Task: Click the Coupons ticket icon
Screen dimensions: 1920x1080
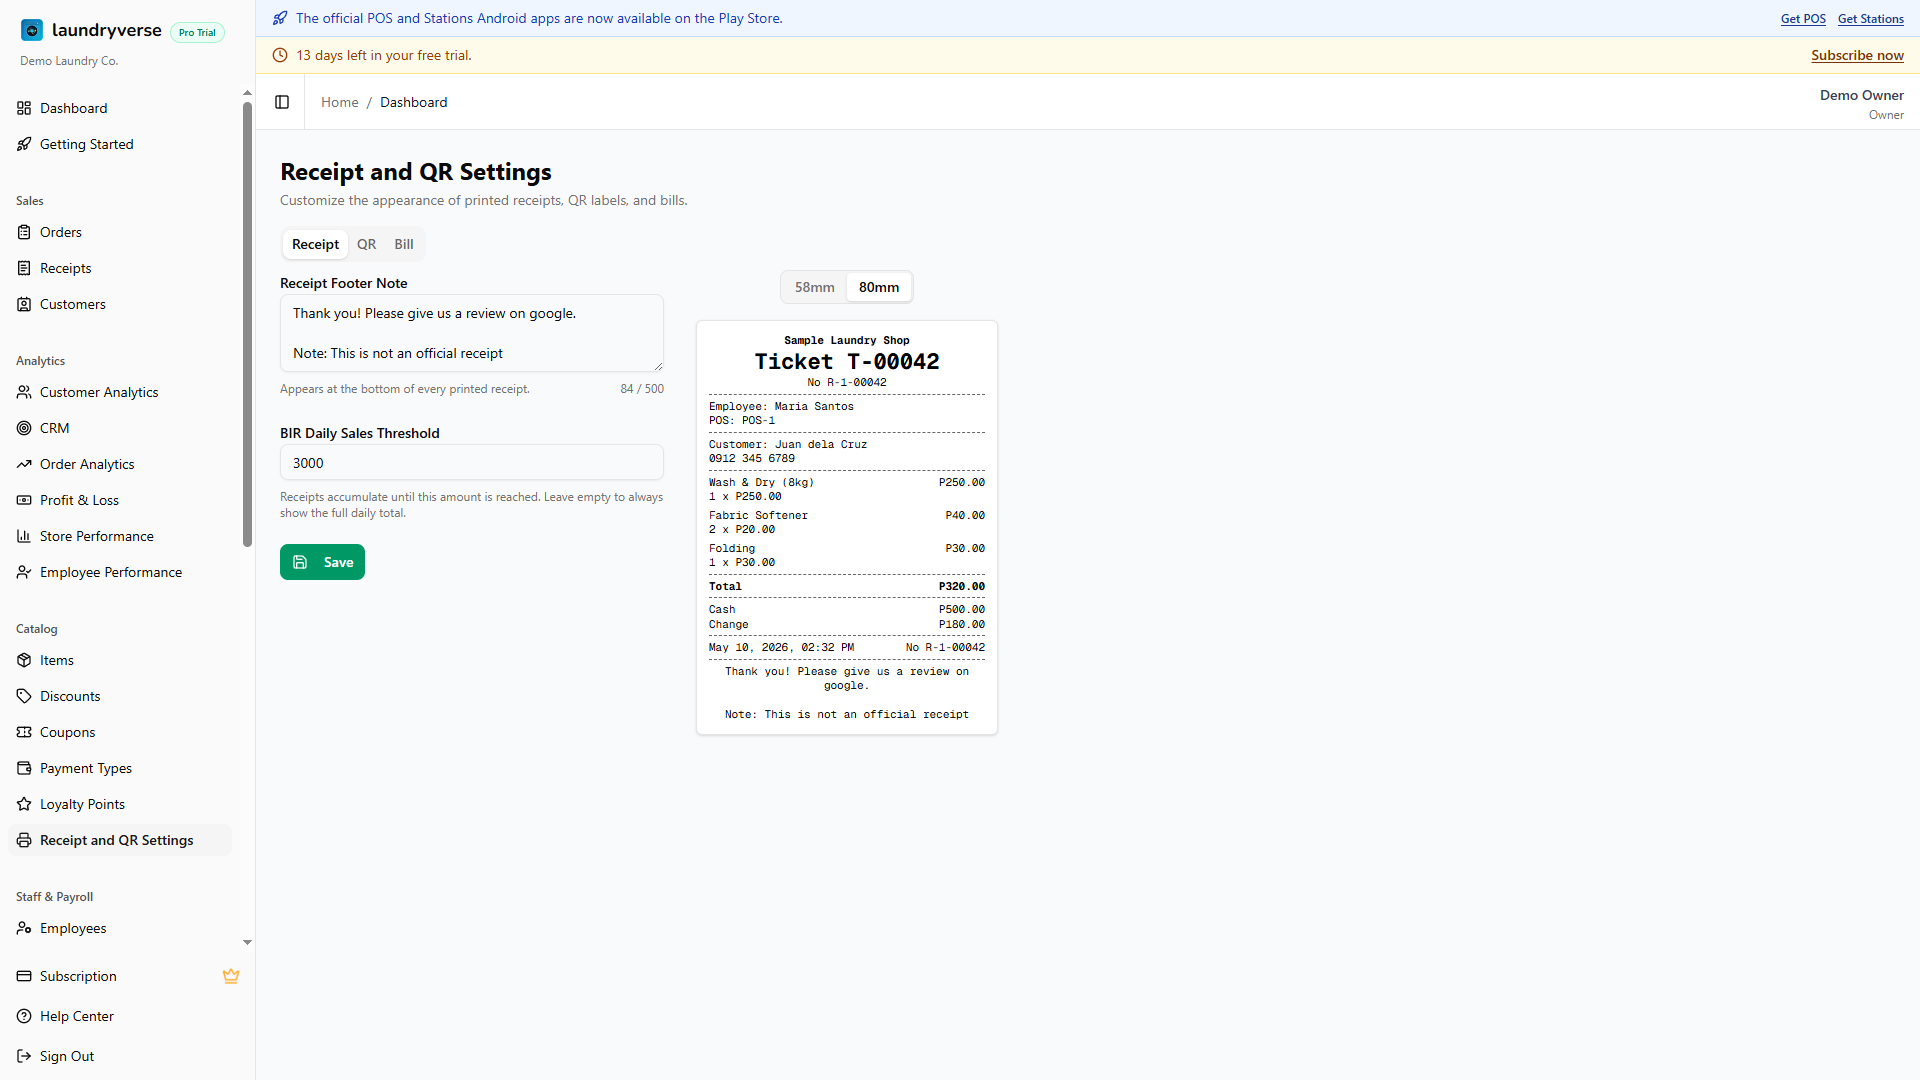Action: tap(24, 732)
